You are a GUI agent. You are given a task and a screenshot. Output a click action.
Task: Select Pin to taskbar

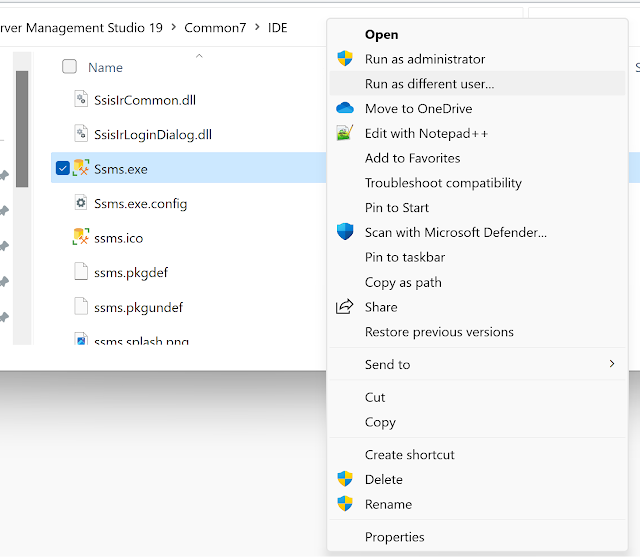point(405,257)
